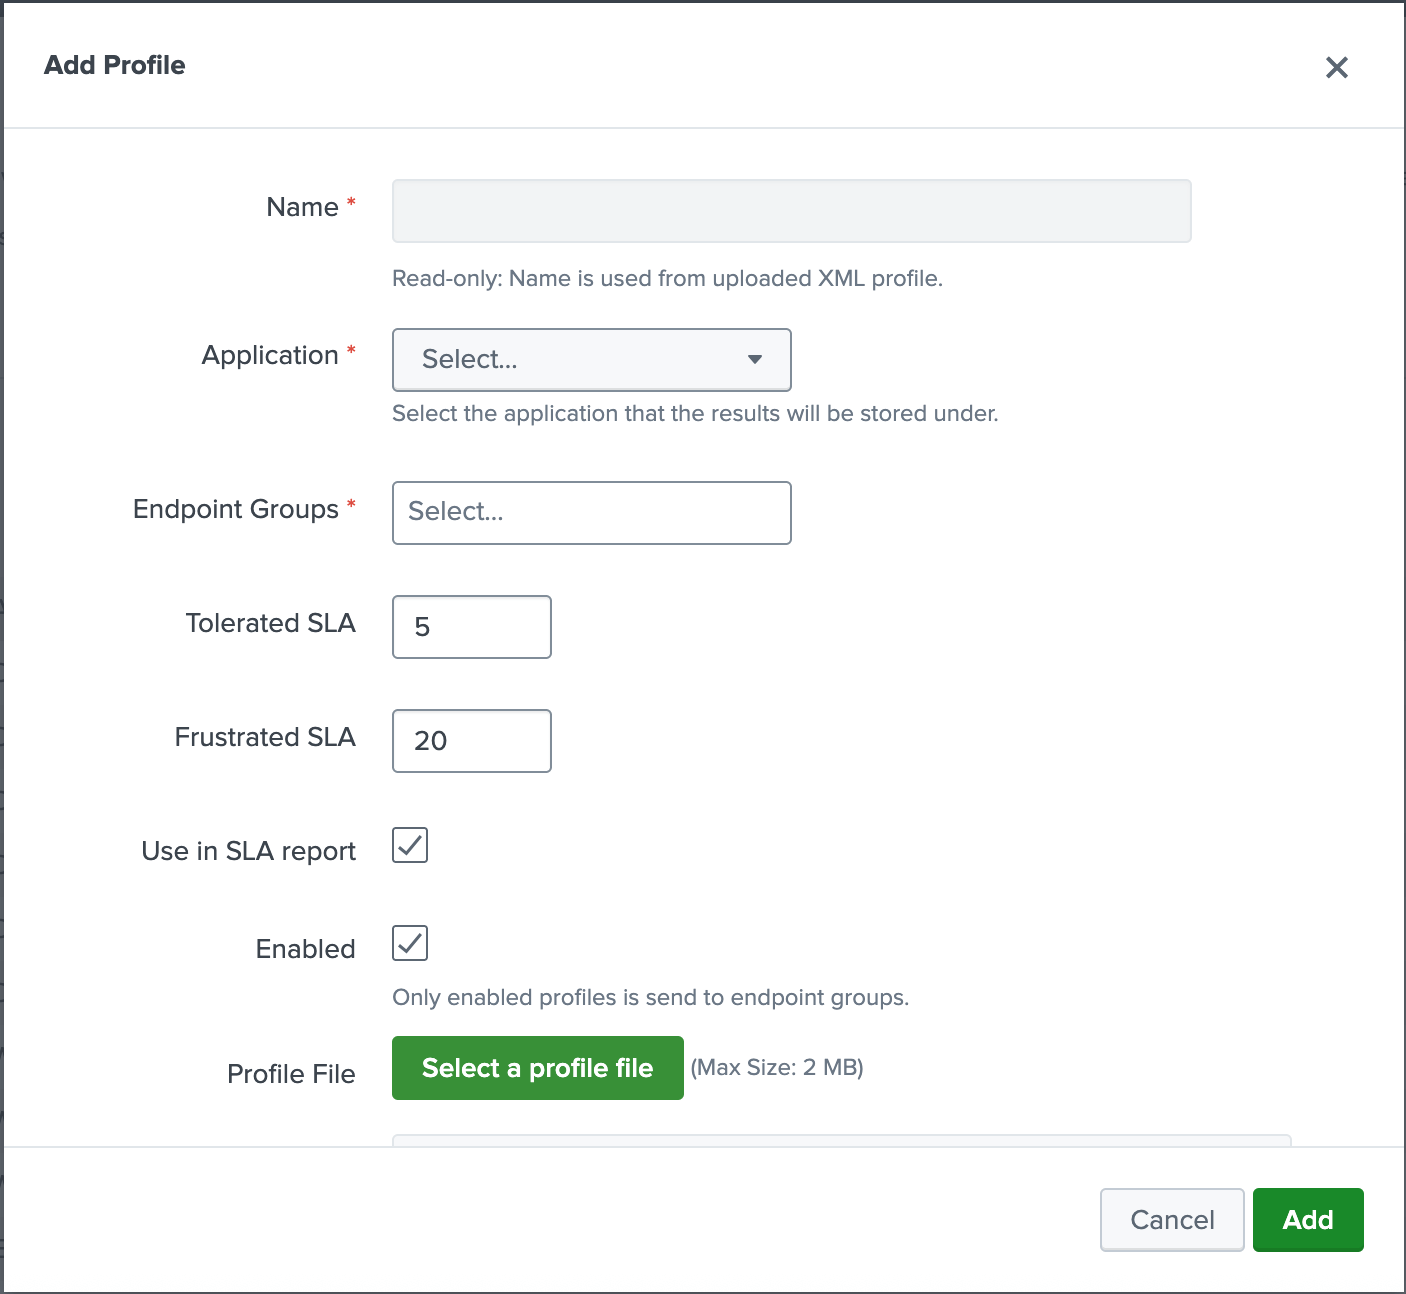Click the read-only Name input field

pos(791,211)
